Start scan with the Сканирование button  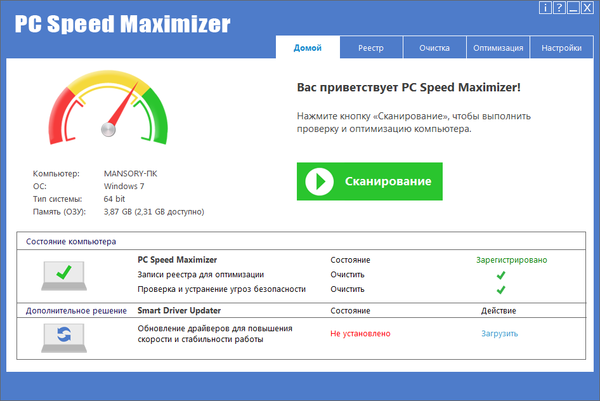[x=370, y=181]
